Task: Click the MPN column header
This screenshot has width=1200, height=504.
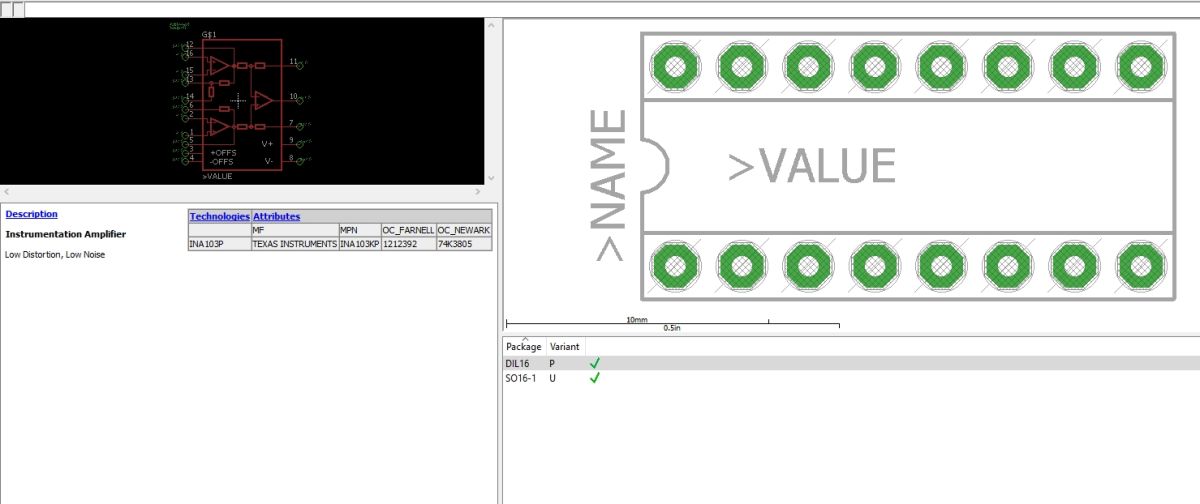Action: pyautogui.click(x=359, y=230)
